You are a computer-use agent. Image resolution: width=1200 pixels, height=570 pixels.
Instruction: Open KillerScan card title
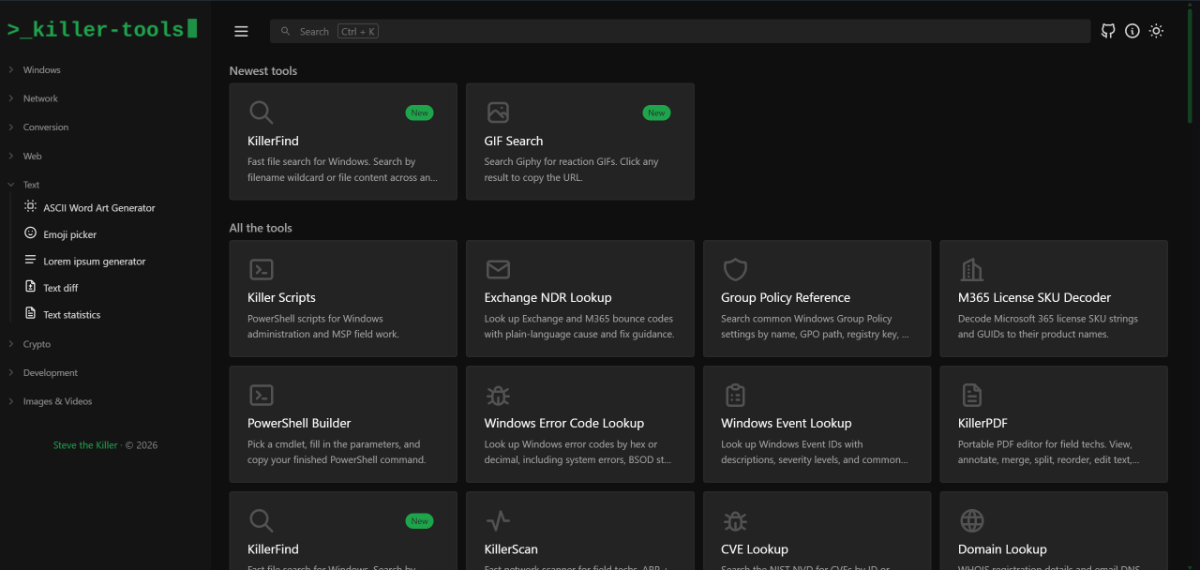coord(511,549)
